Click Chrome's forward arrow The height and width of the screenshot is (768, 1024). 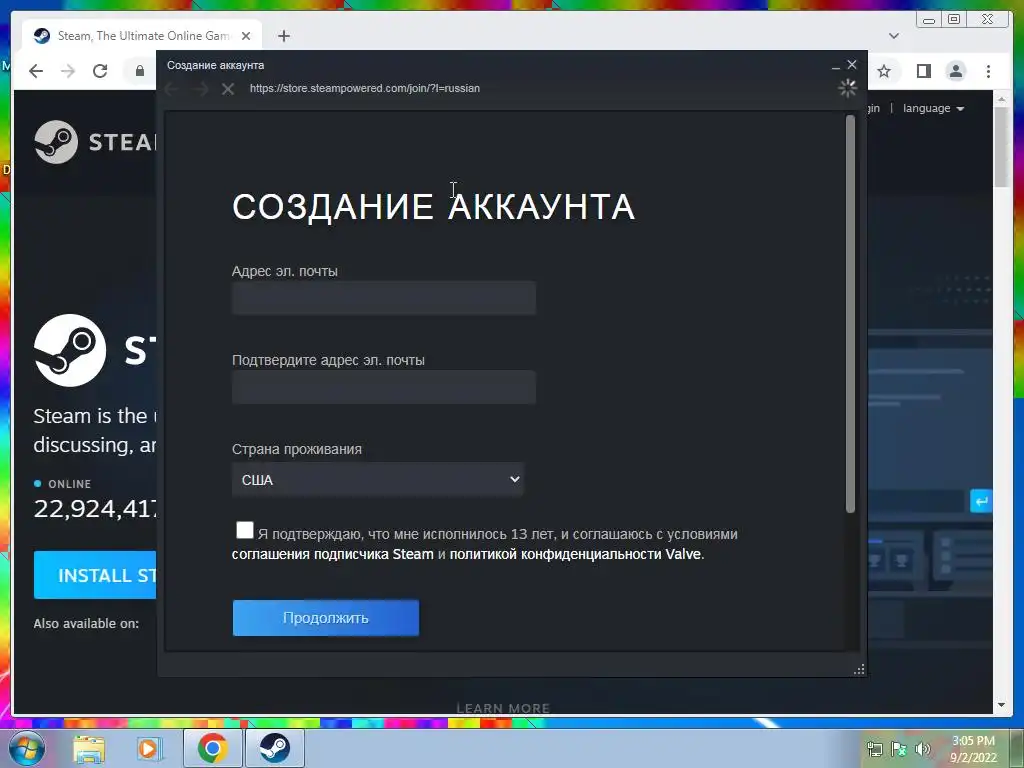68,71
